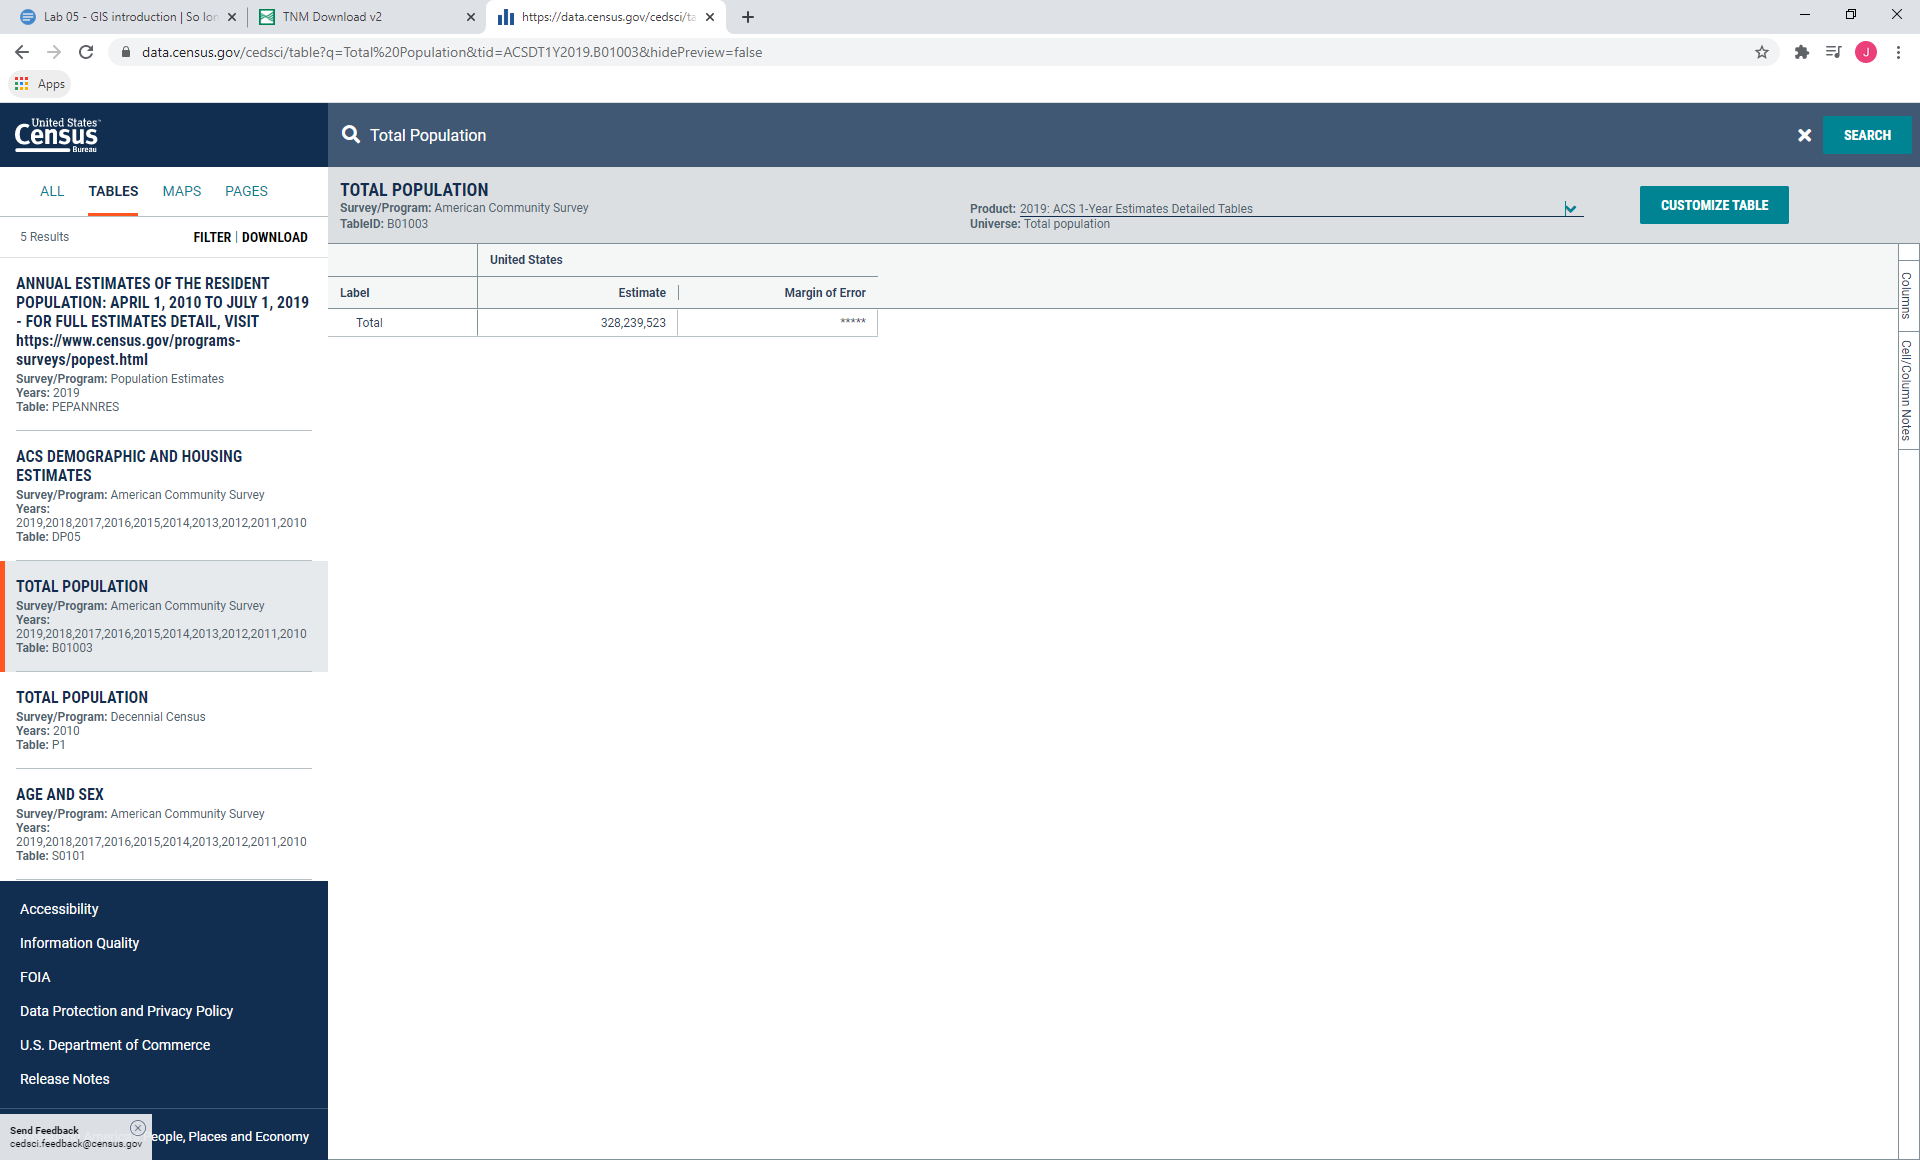1920x1160 pixels.
Task: Close the data.census.gov tab
Action: [x=710, y=17]
